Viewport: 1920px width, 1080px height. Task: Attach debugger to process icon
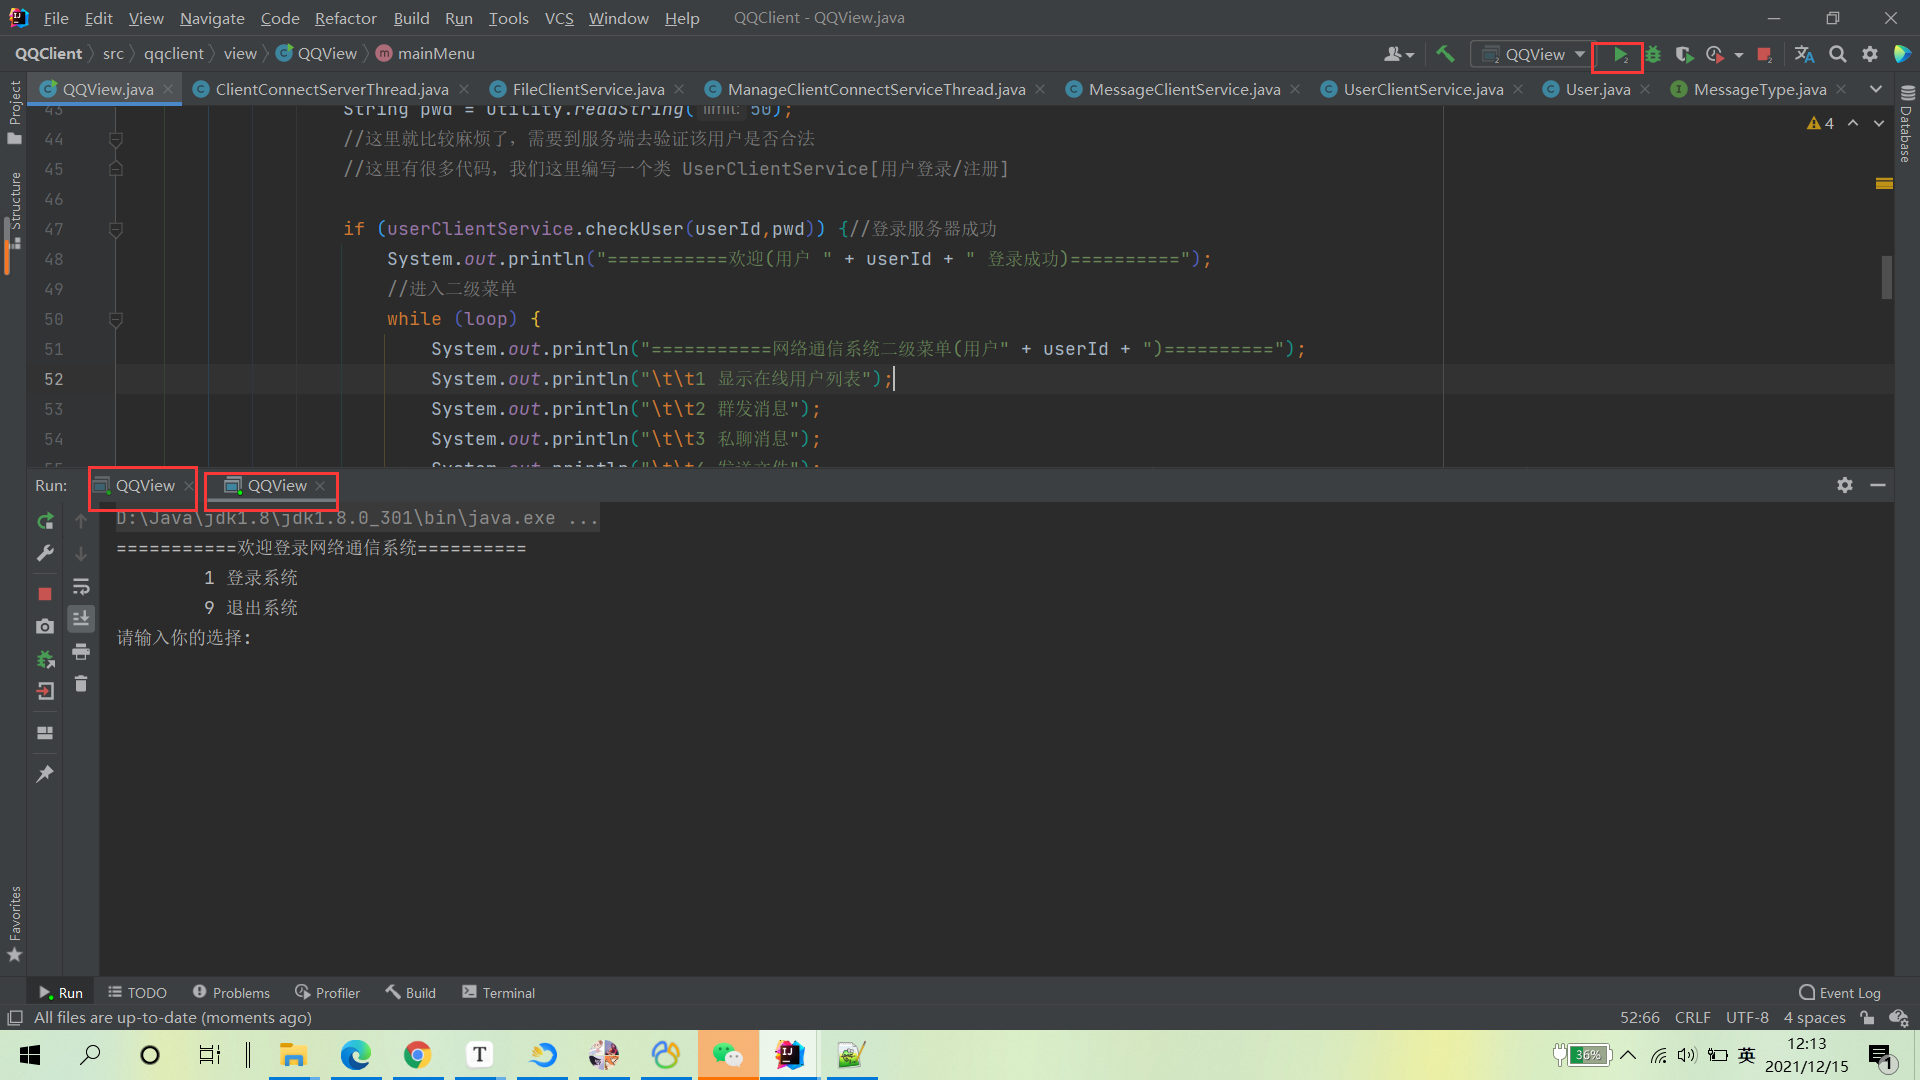45,659
